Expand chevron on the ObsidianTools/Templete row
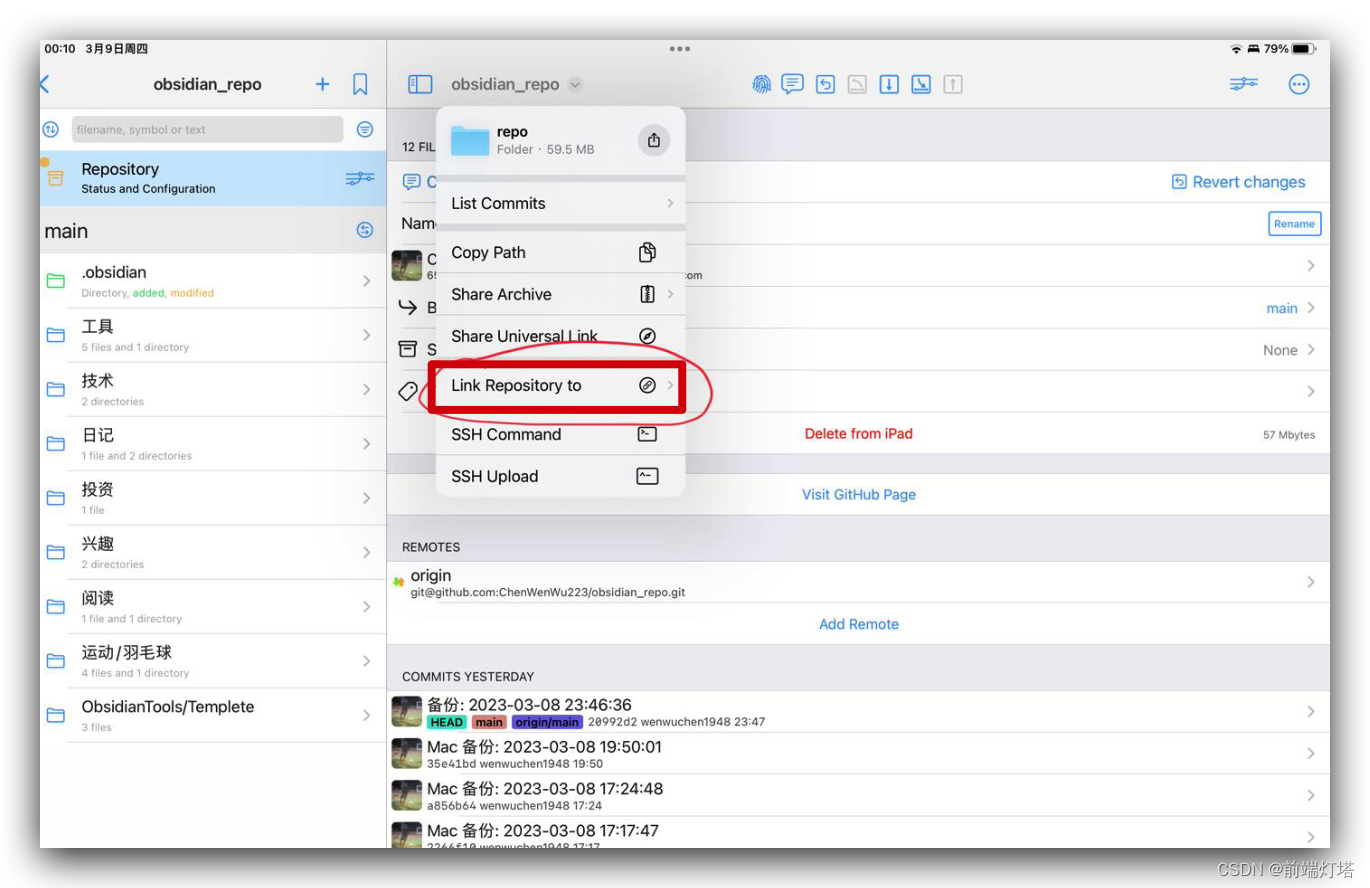Image resolution: width=1370 pixels, height=888 pixels. pyautogui.click(x=367, y=715)
